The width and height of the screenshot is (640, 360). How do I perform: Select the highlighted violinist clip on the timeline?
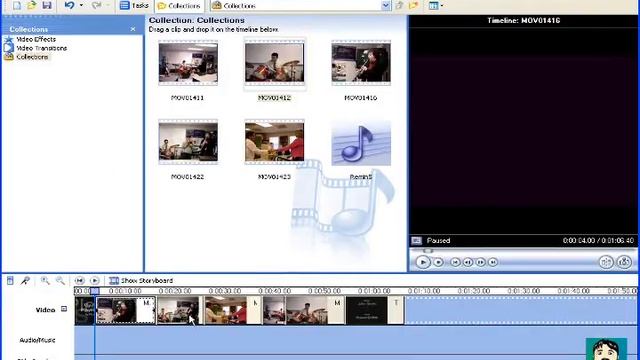tap(126, 311)
